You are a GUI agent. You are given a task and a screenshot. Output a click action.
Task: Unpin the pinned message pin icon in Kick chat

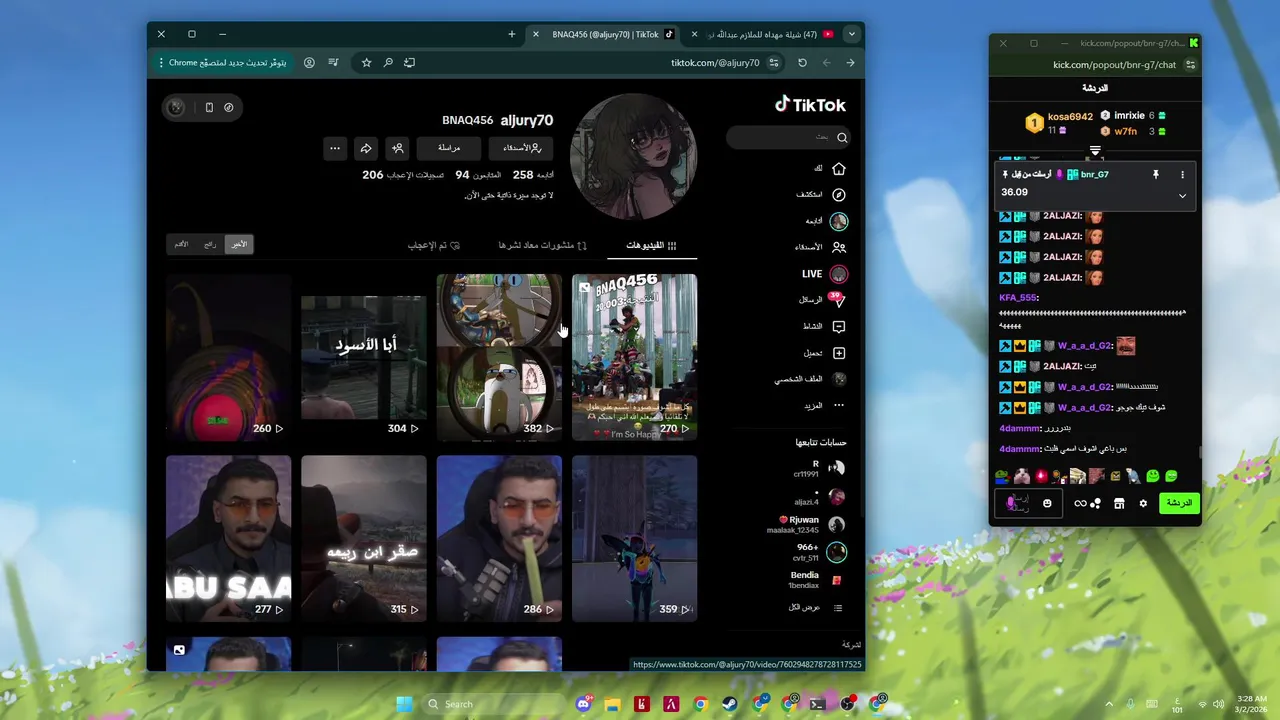[1155, 175]
